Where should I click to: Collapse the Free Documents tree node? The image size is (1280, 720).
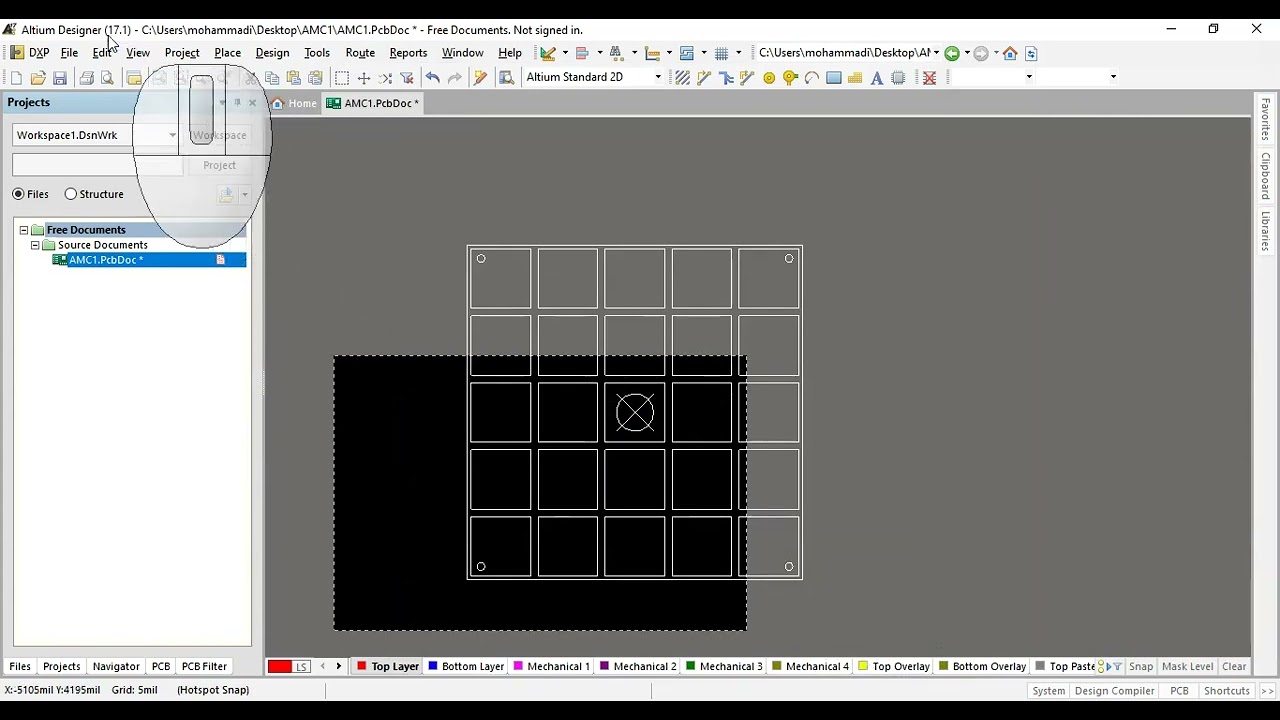(24, 230)
